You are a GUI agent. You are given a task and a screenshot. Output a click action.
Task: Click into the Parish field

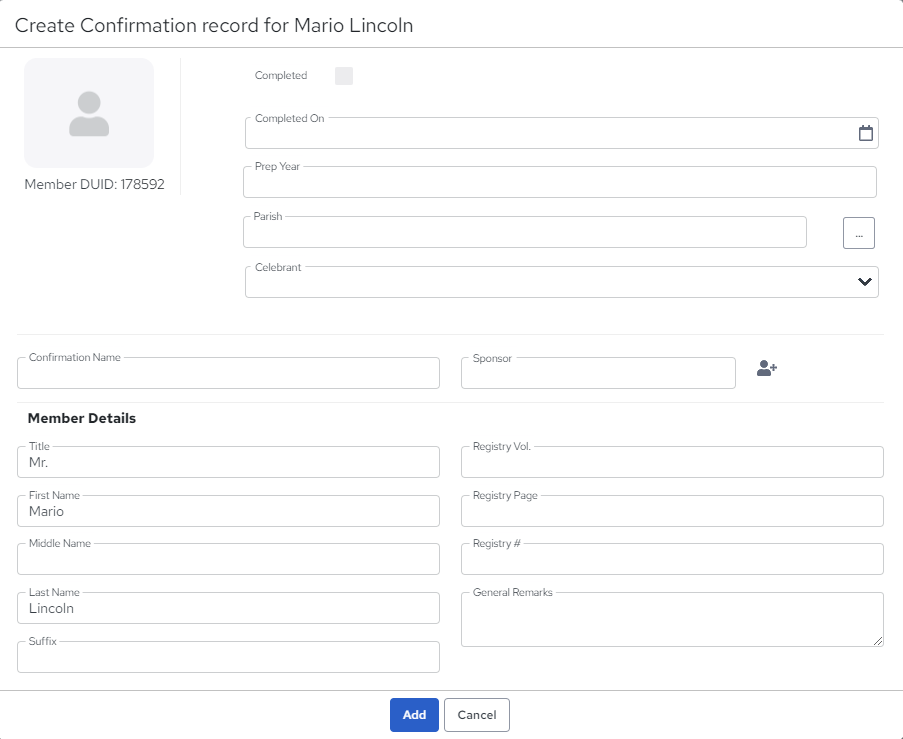[x=525, y=232]
